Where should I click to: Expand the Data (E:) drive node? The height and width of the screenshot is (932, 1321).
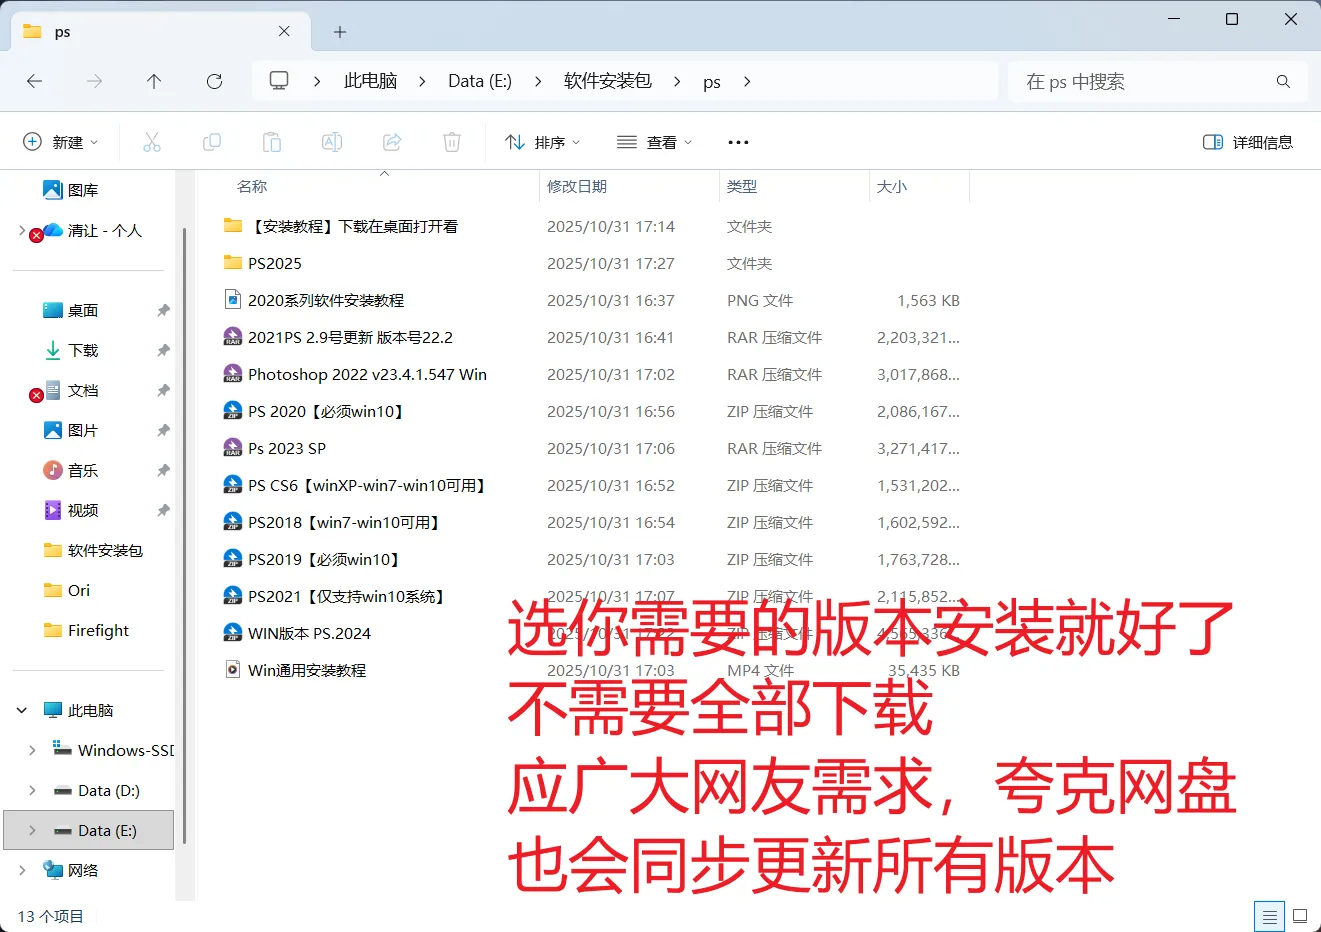pyautogui.click(x=32, y=830)
